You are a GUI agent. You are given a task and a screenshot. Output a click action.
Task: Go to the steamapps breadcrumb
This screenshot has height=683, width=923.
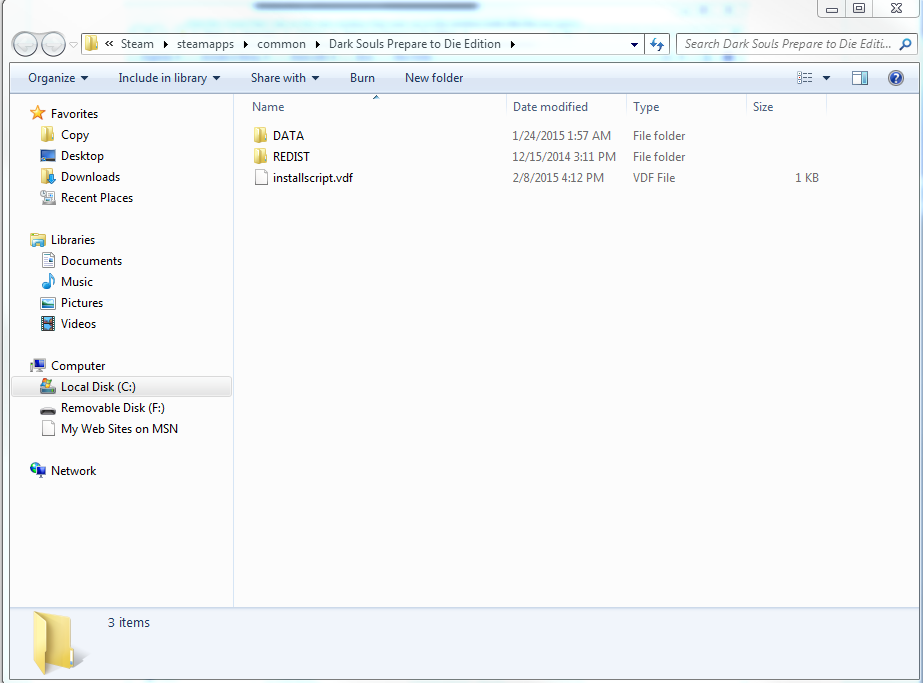point(205,44)
